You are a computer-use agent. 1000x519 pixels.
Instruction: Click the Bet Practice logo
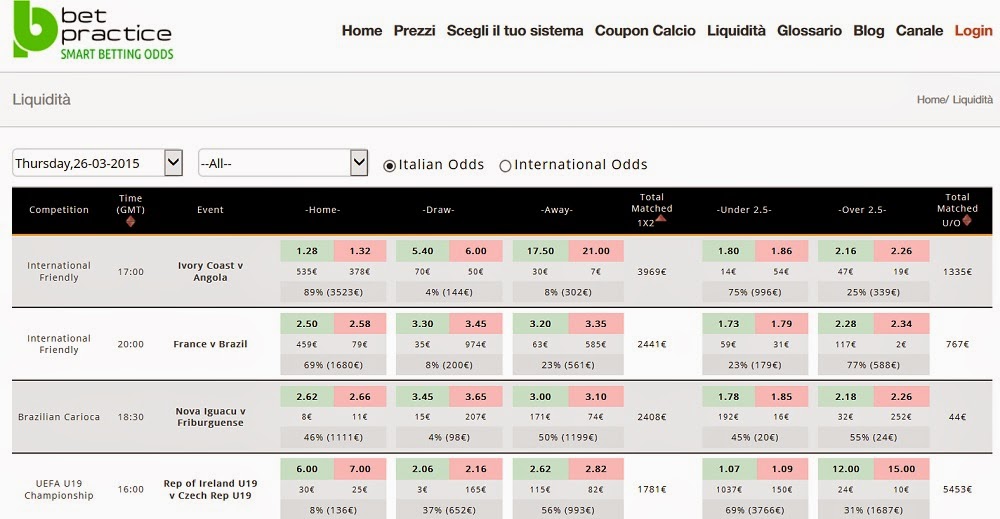93,31
